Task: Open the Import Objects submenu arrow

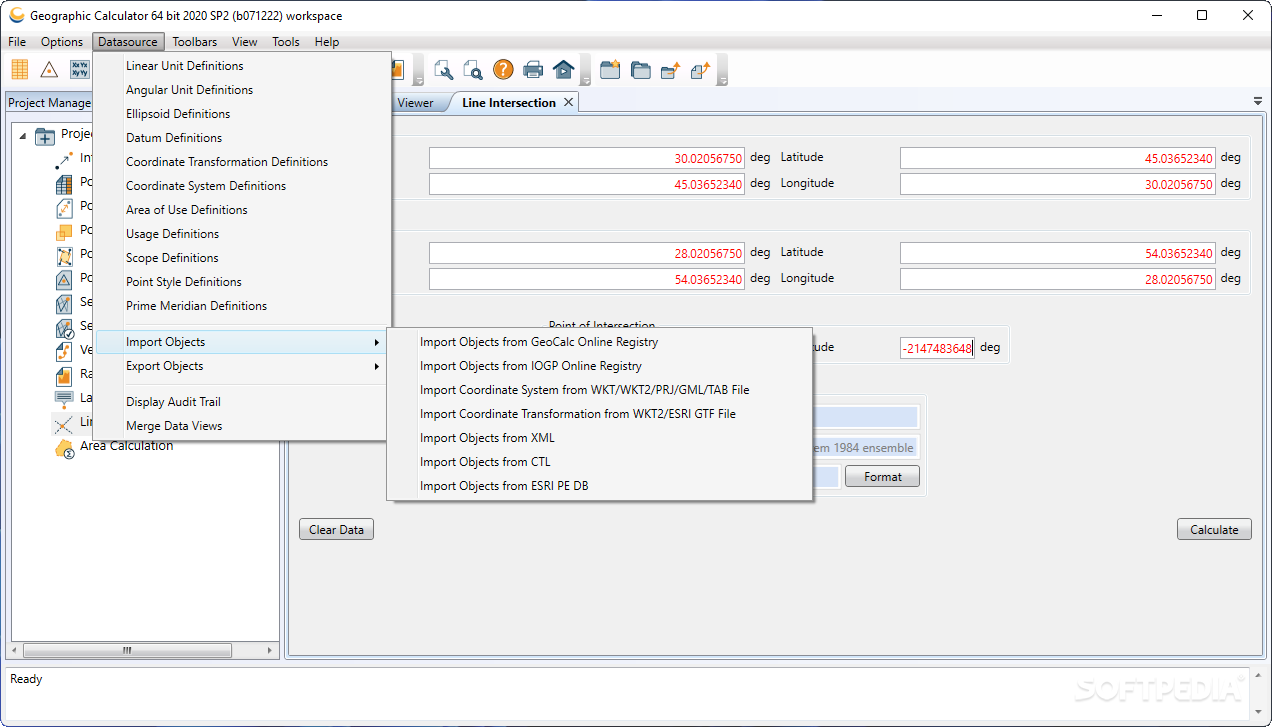Action: point(377,343)
